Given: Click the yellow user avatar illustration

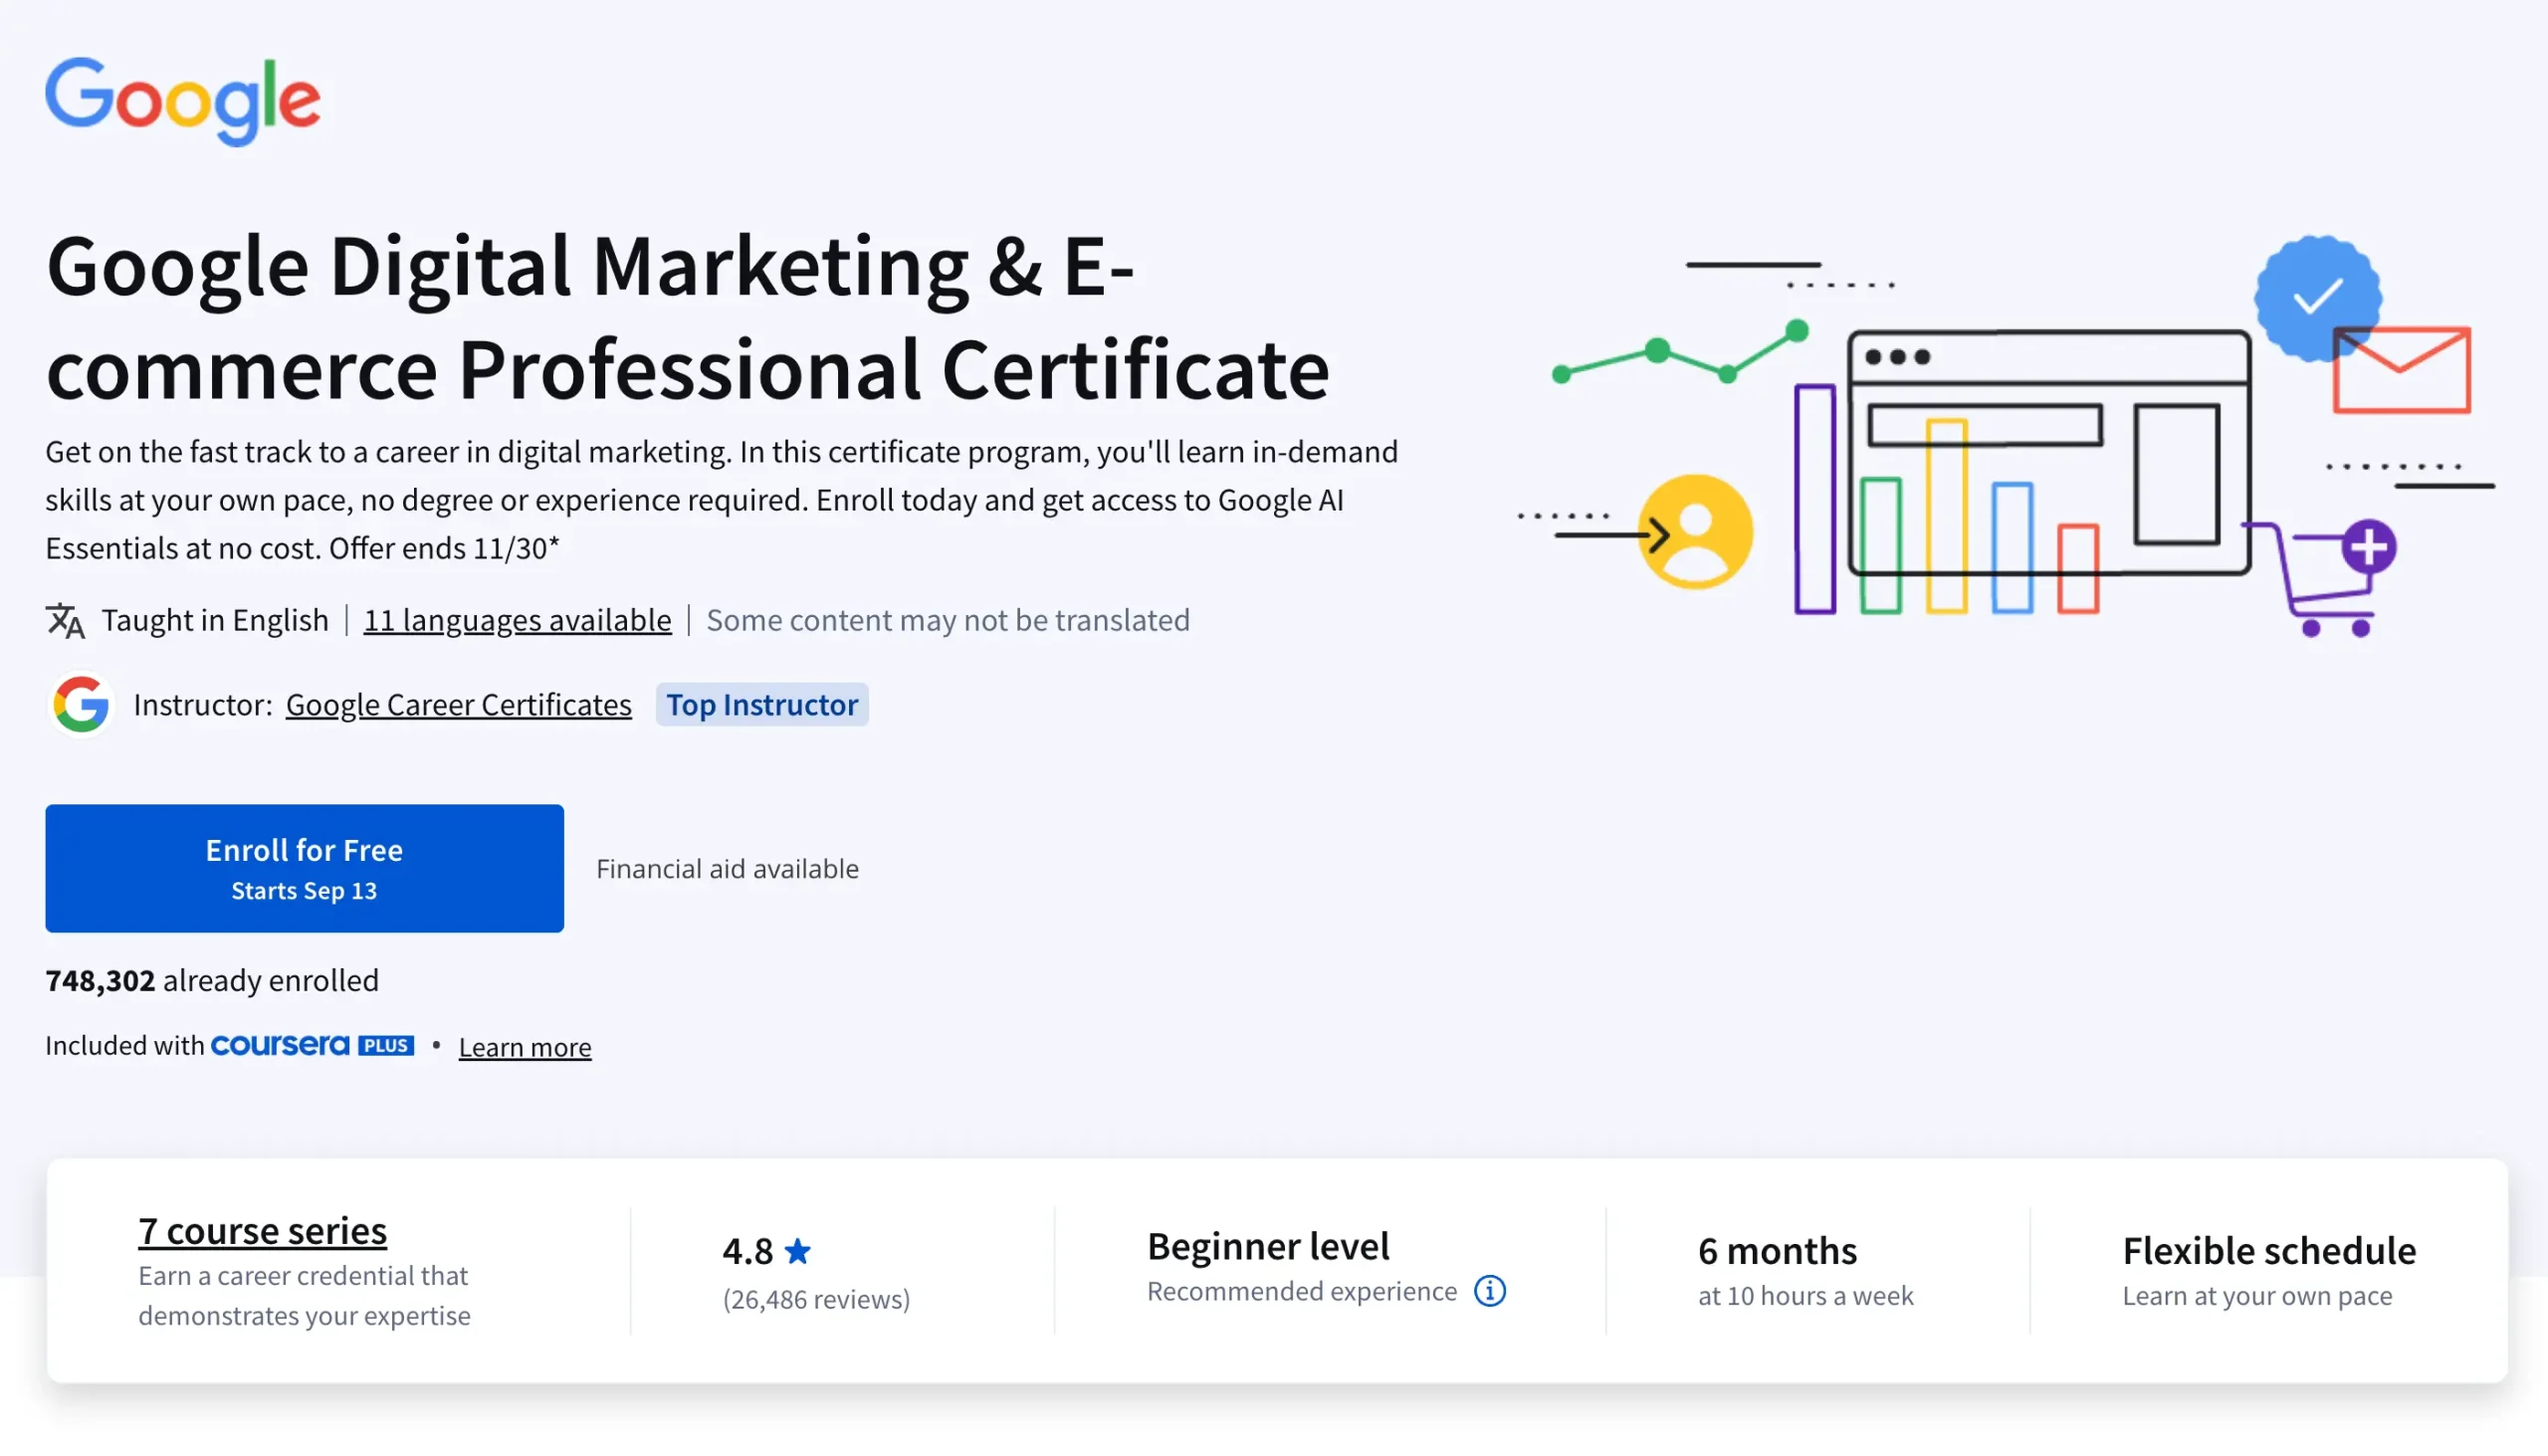Looking at the screenshot, I should click(1696, 532).
